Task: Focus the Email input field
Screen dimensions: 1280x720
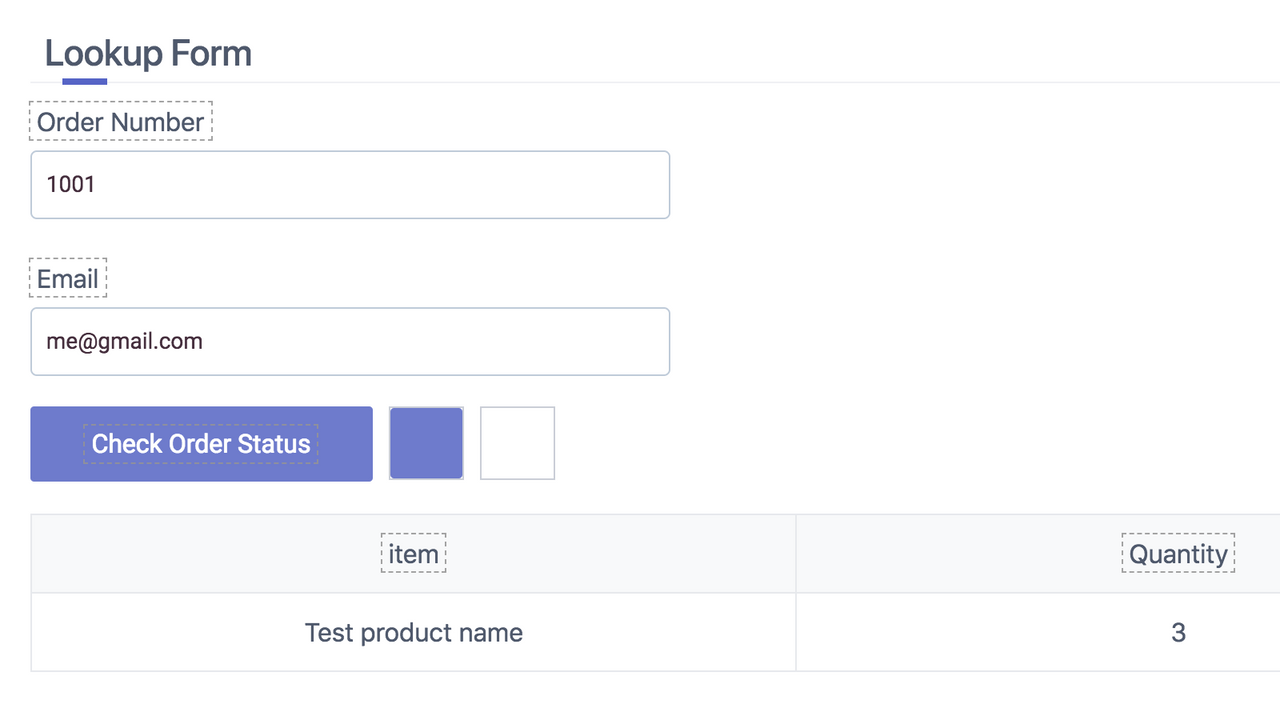Action: [x=350, y=342]
